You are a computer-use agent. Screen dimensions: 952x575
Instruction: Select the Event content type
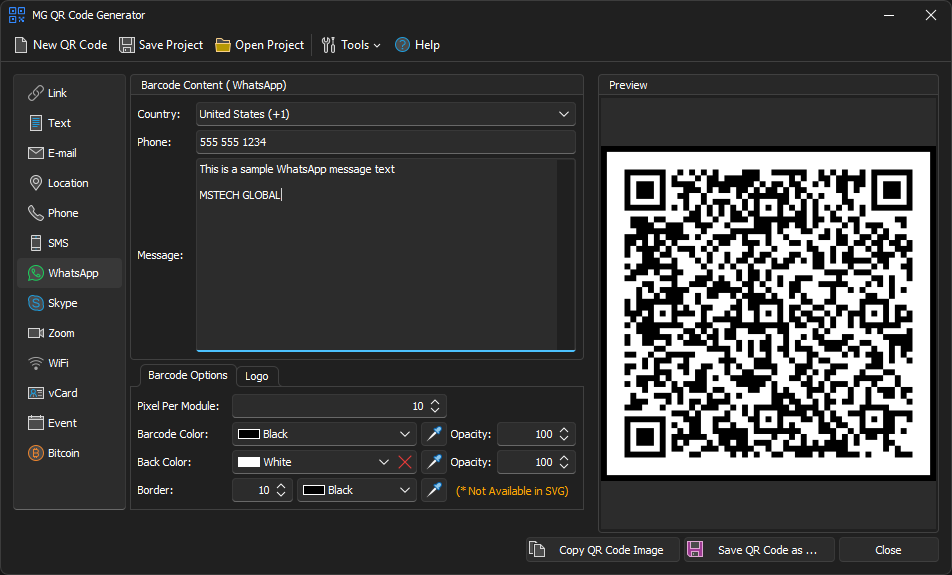pyautogui.click(x=69, y=423)
